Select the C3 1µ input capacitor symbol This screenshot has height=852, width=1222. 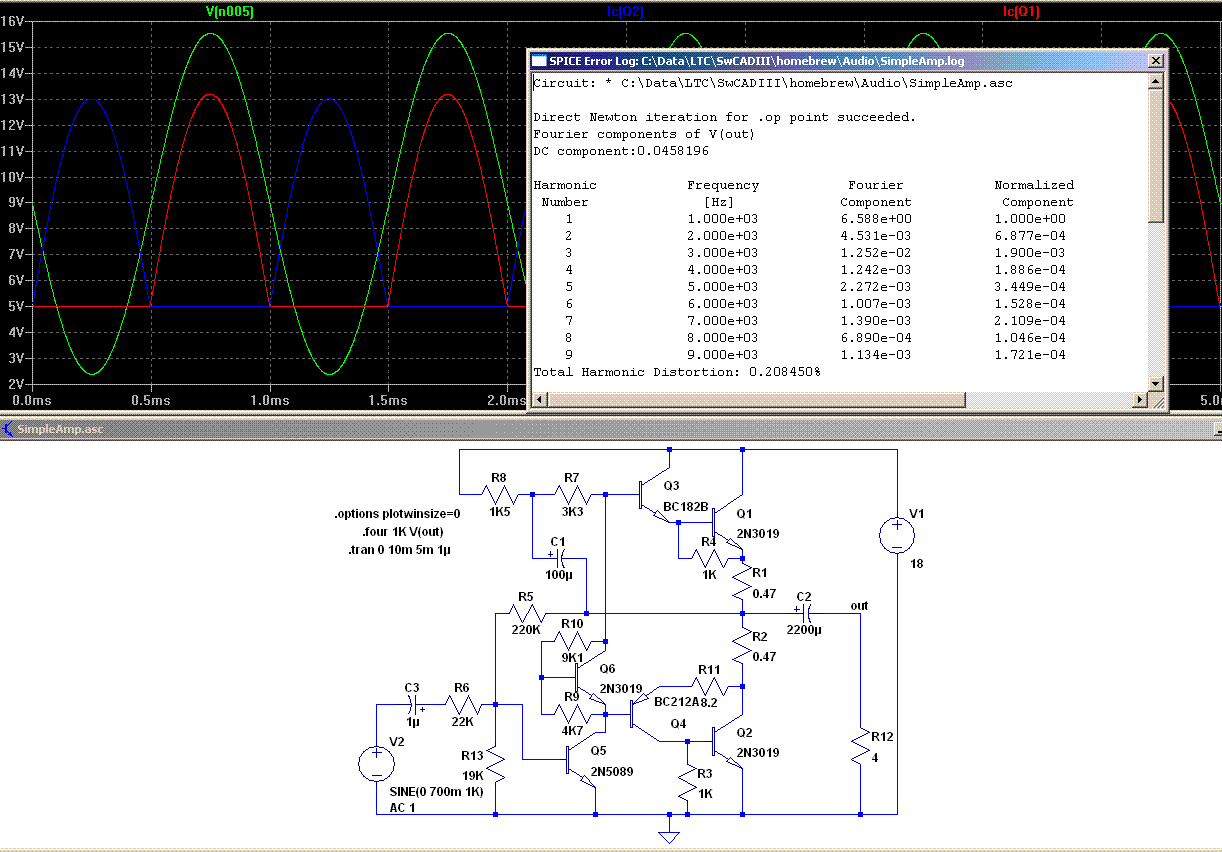pos(413,704)
